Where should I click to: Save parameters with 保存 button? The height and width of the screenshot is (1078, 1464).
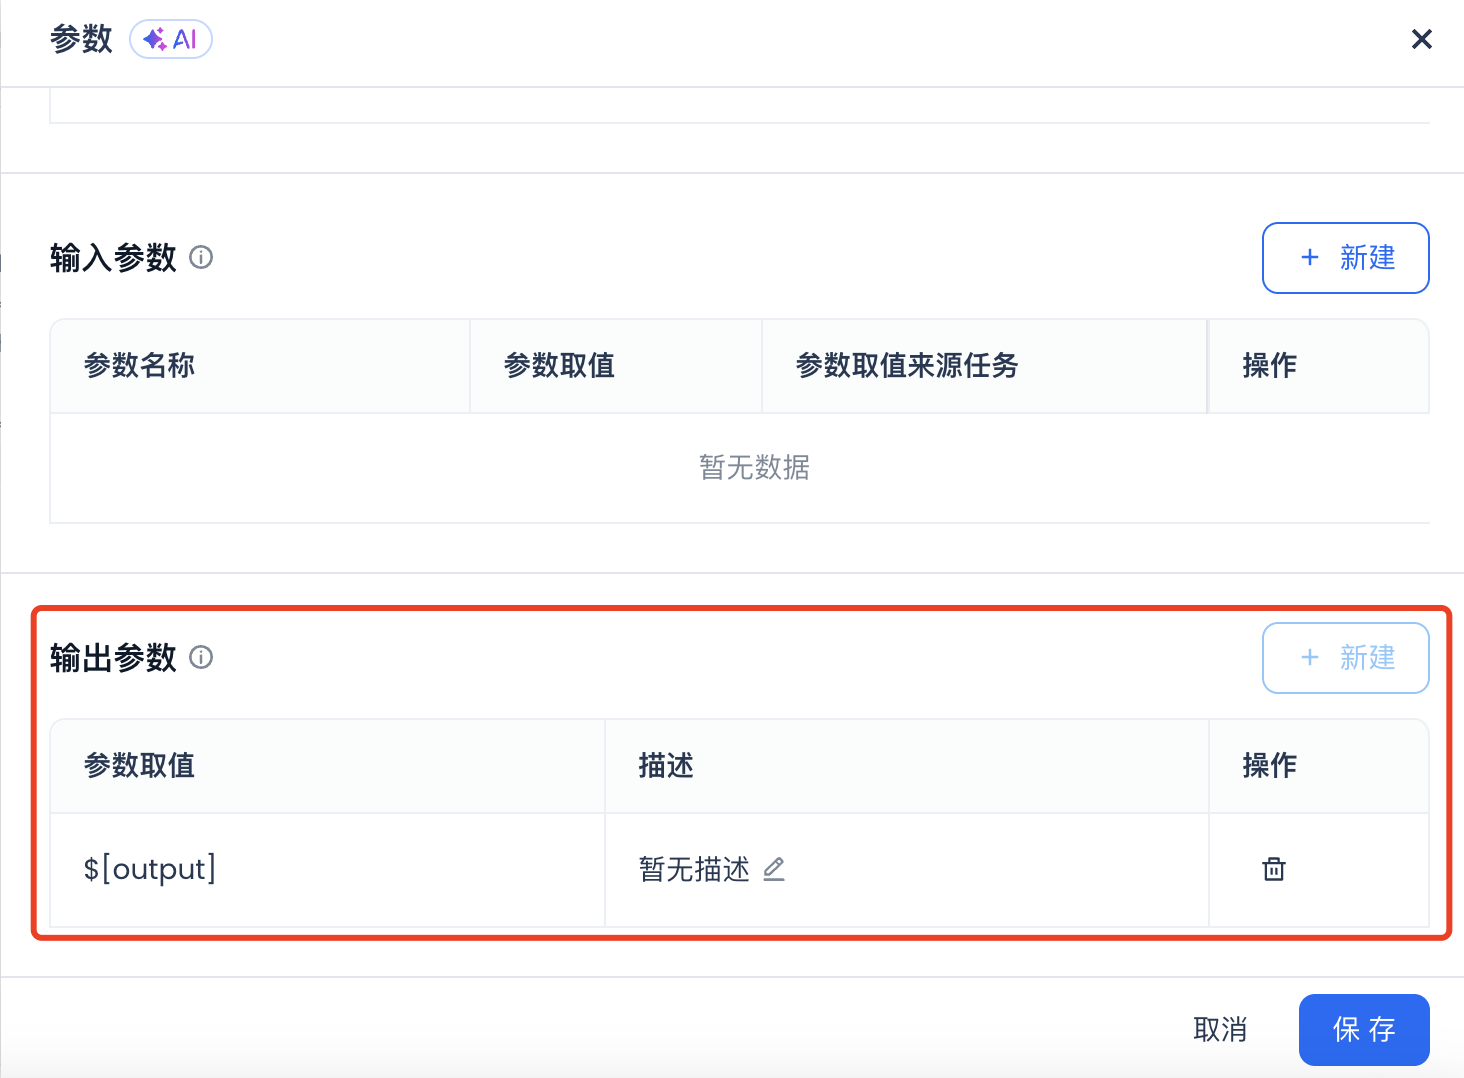(x=1364, y=1030)
